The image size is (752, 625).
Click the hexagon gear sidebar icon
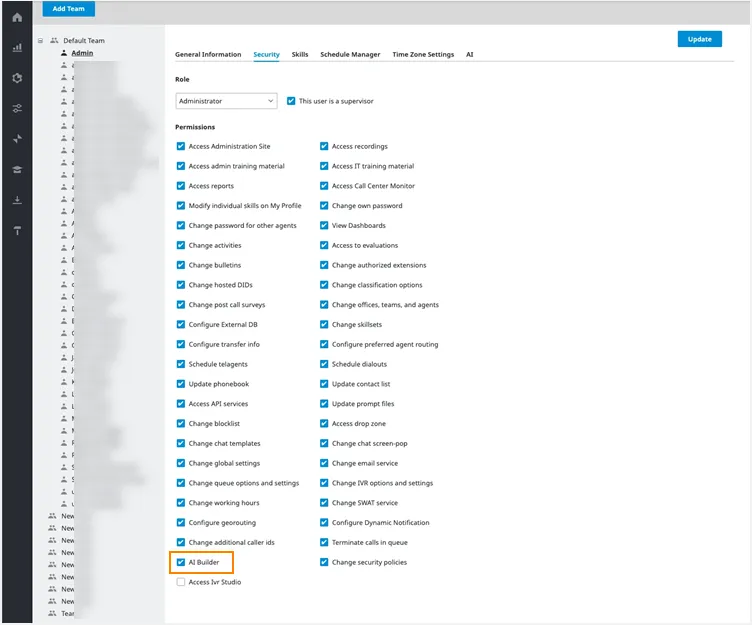tap(17, 78)
